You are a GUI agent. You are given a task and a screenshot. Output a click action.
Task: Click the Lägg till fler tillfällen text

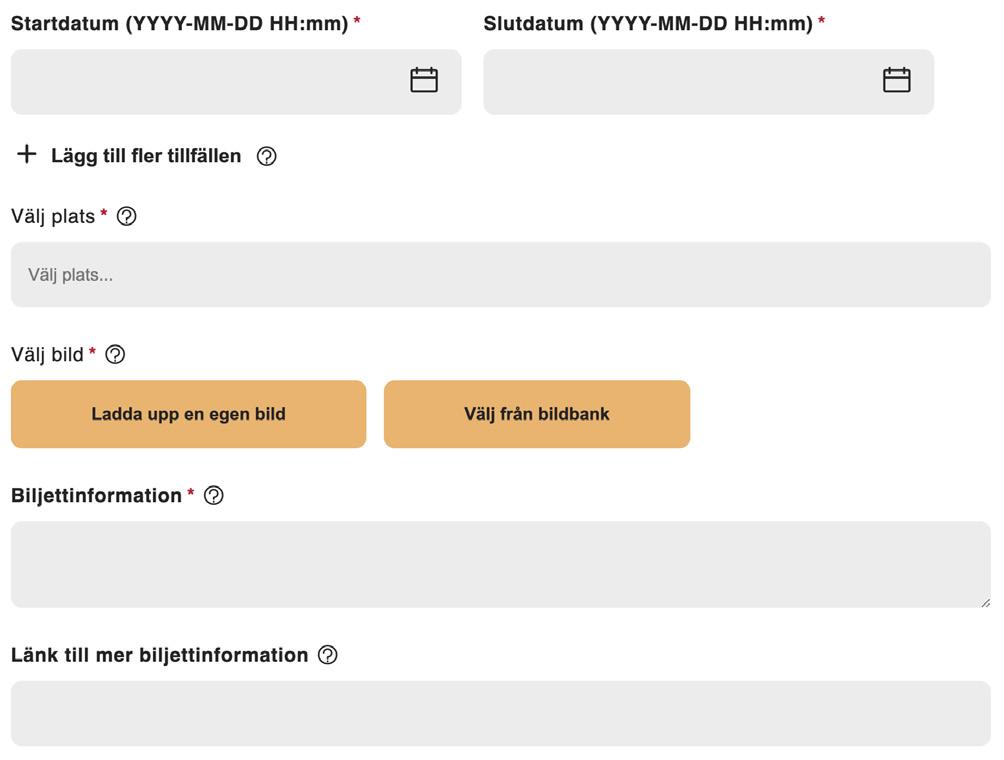146,156
